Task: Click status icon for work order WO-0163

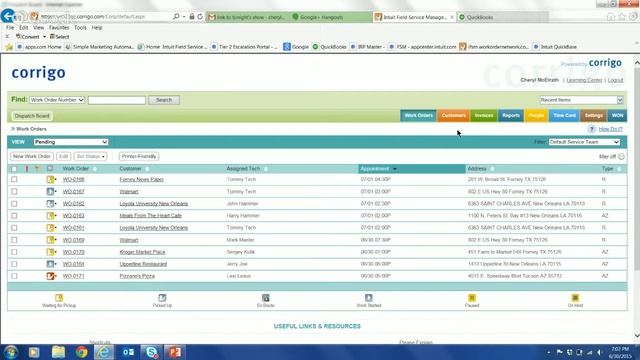Action: (x=50, y=216)
